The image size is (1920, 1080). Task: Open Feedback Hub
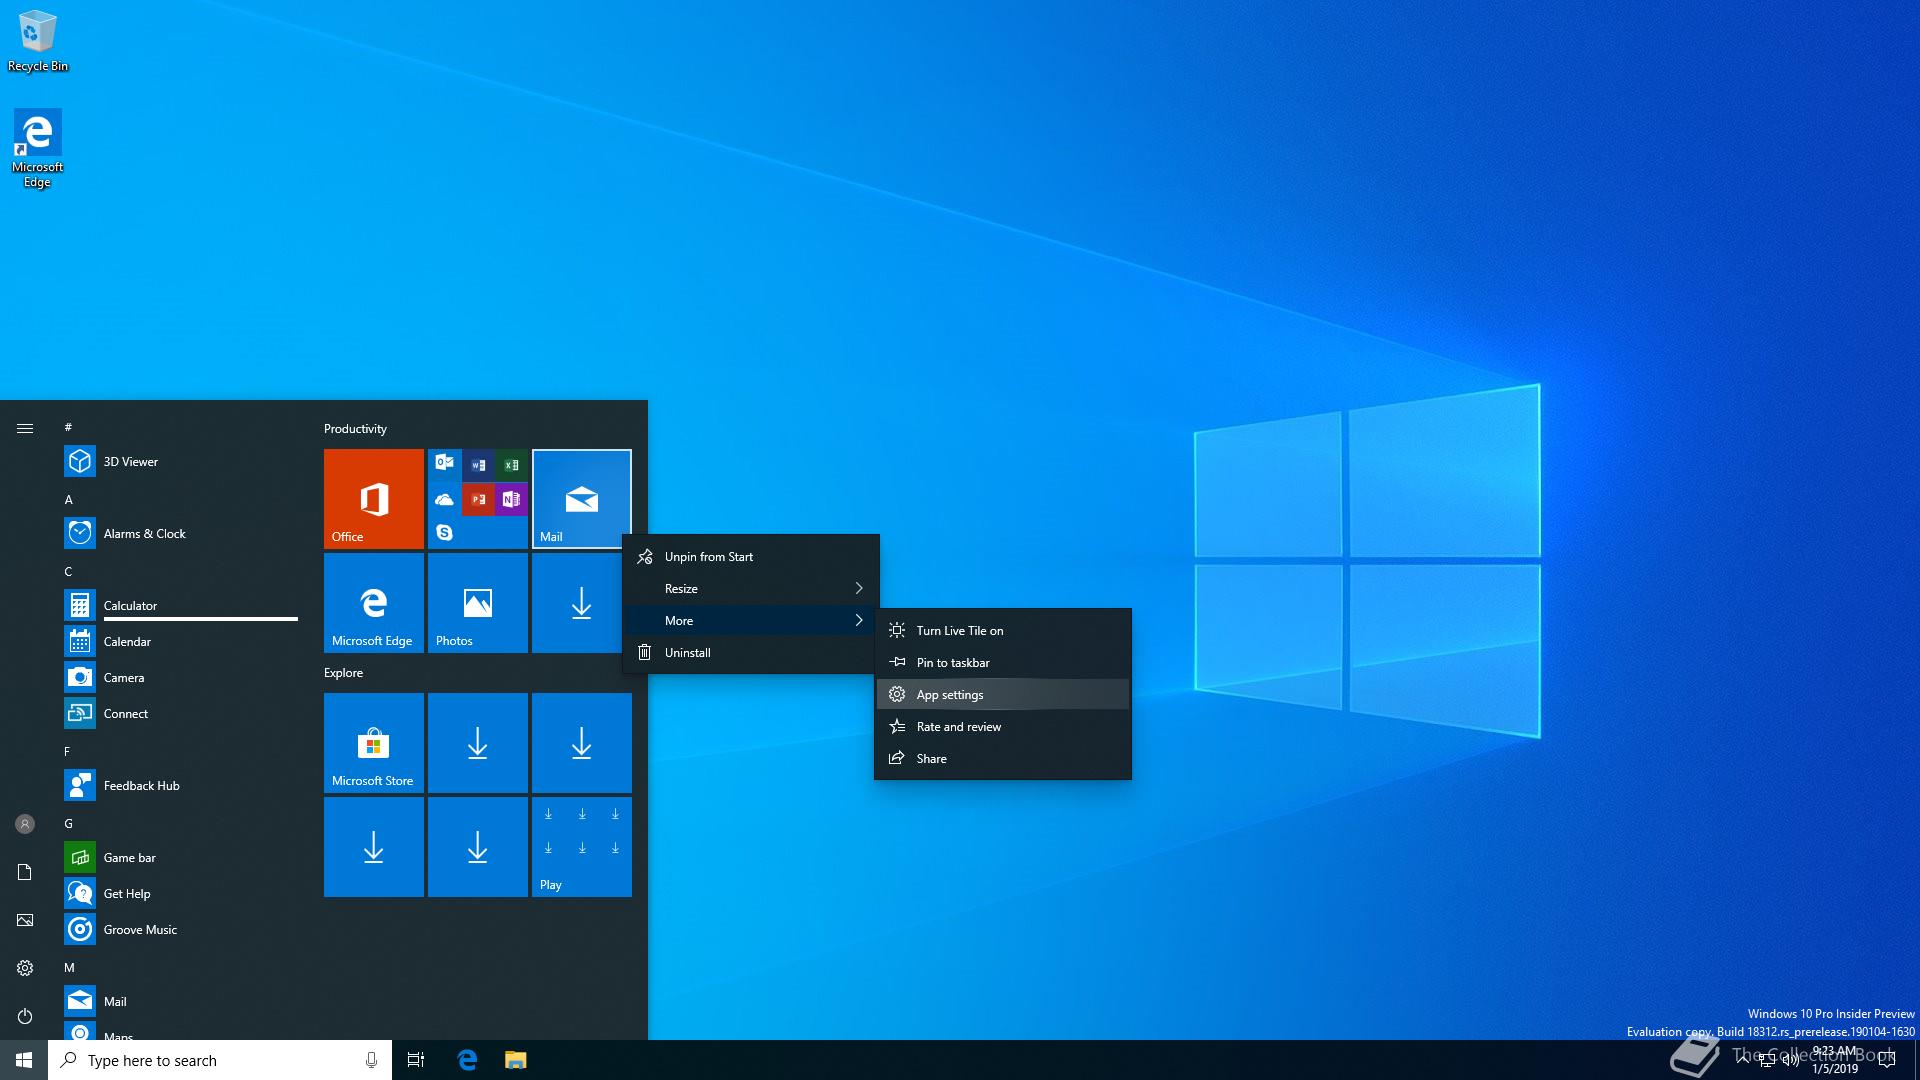tap(180, 786)
